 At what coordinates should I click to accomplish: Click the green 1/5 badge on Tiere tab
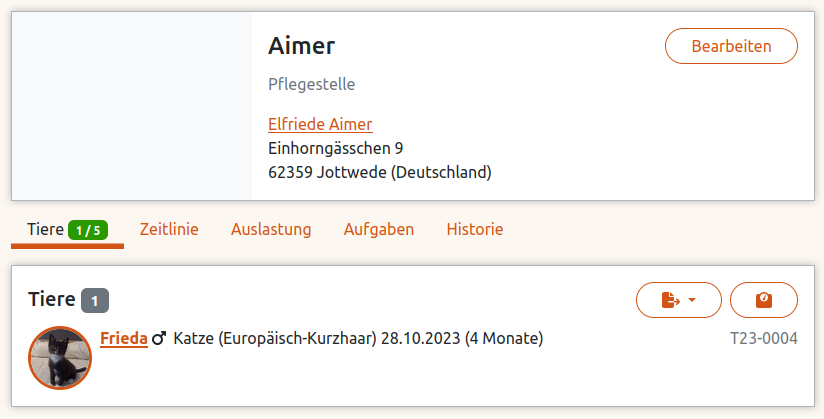tap(89, 230)
